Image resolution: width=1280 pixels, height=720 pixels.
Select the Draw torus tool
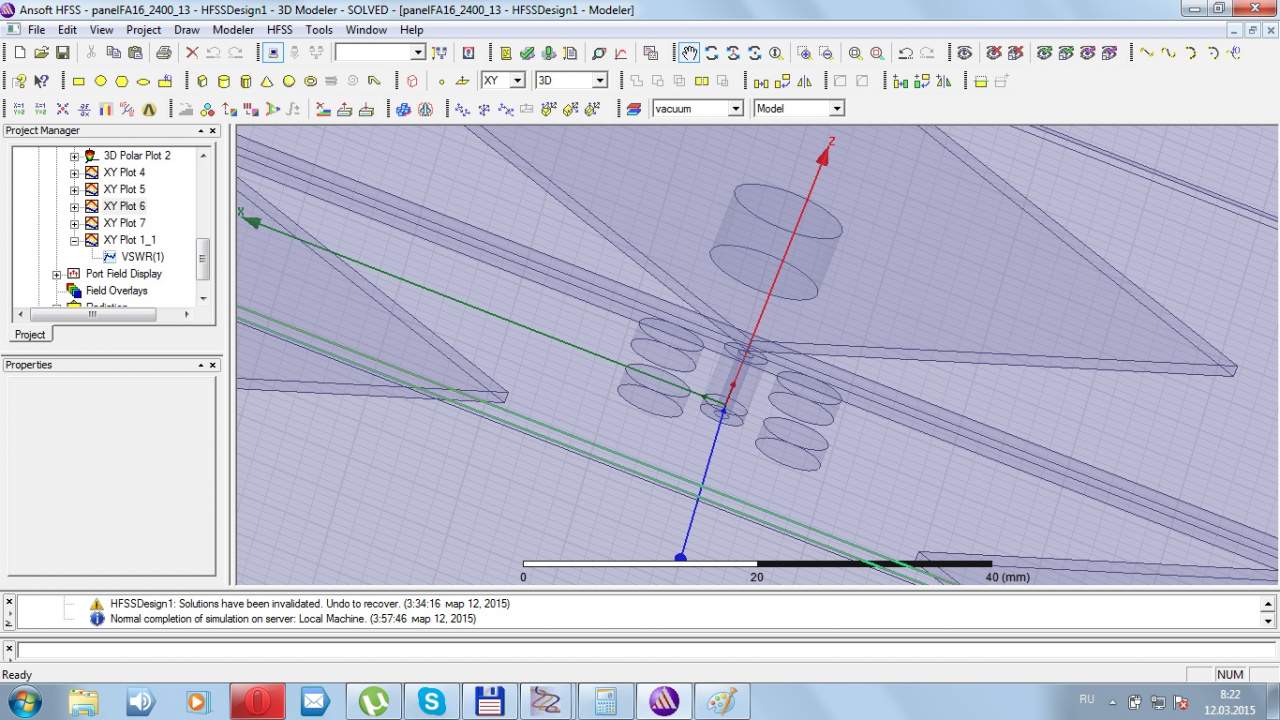(310, 81)
